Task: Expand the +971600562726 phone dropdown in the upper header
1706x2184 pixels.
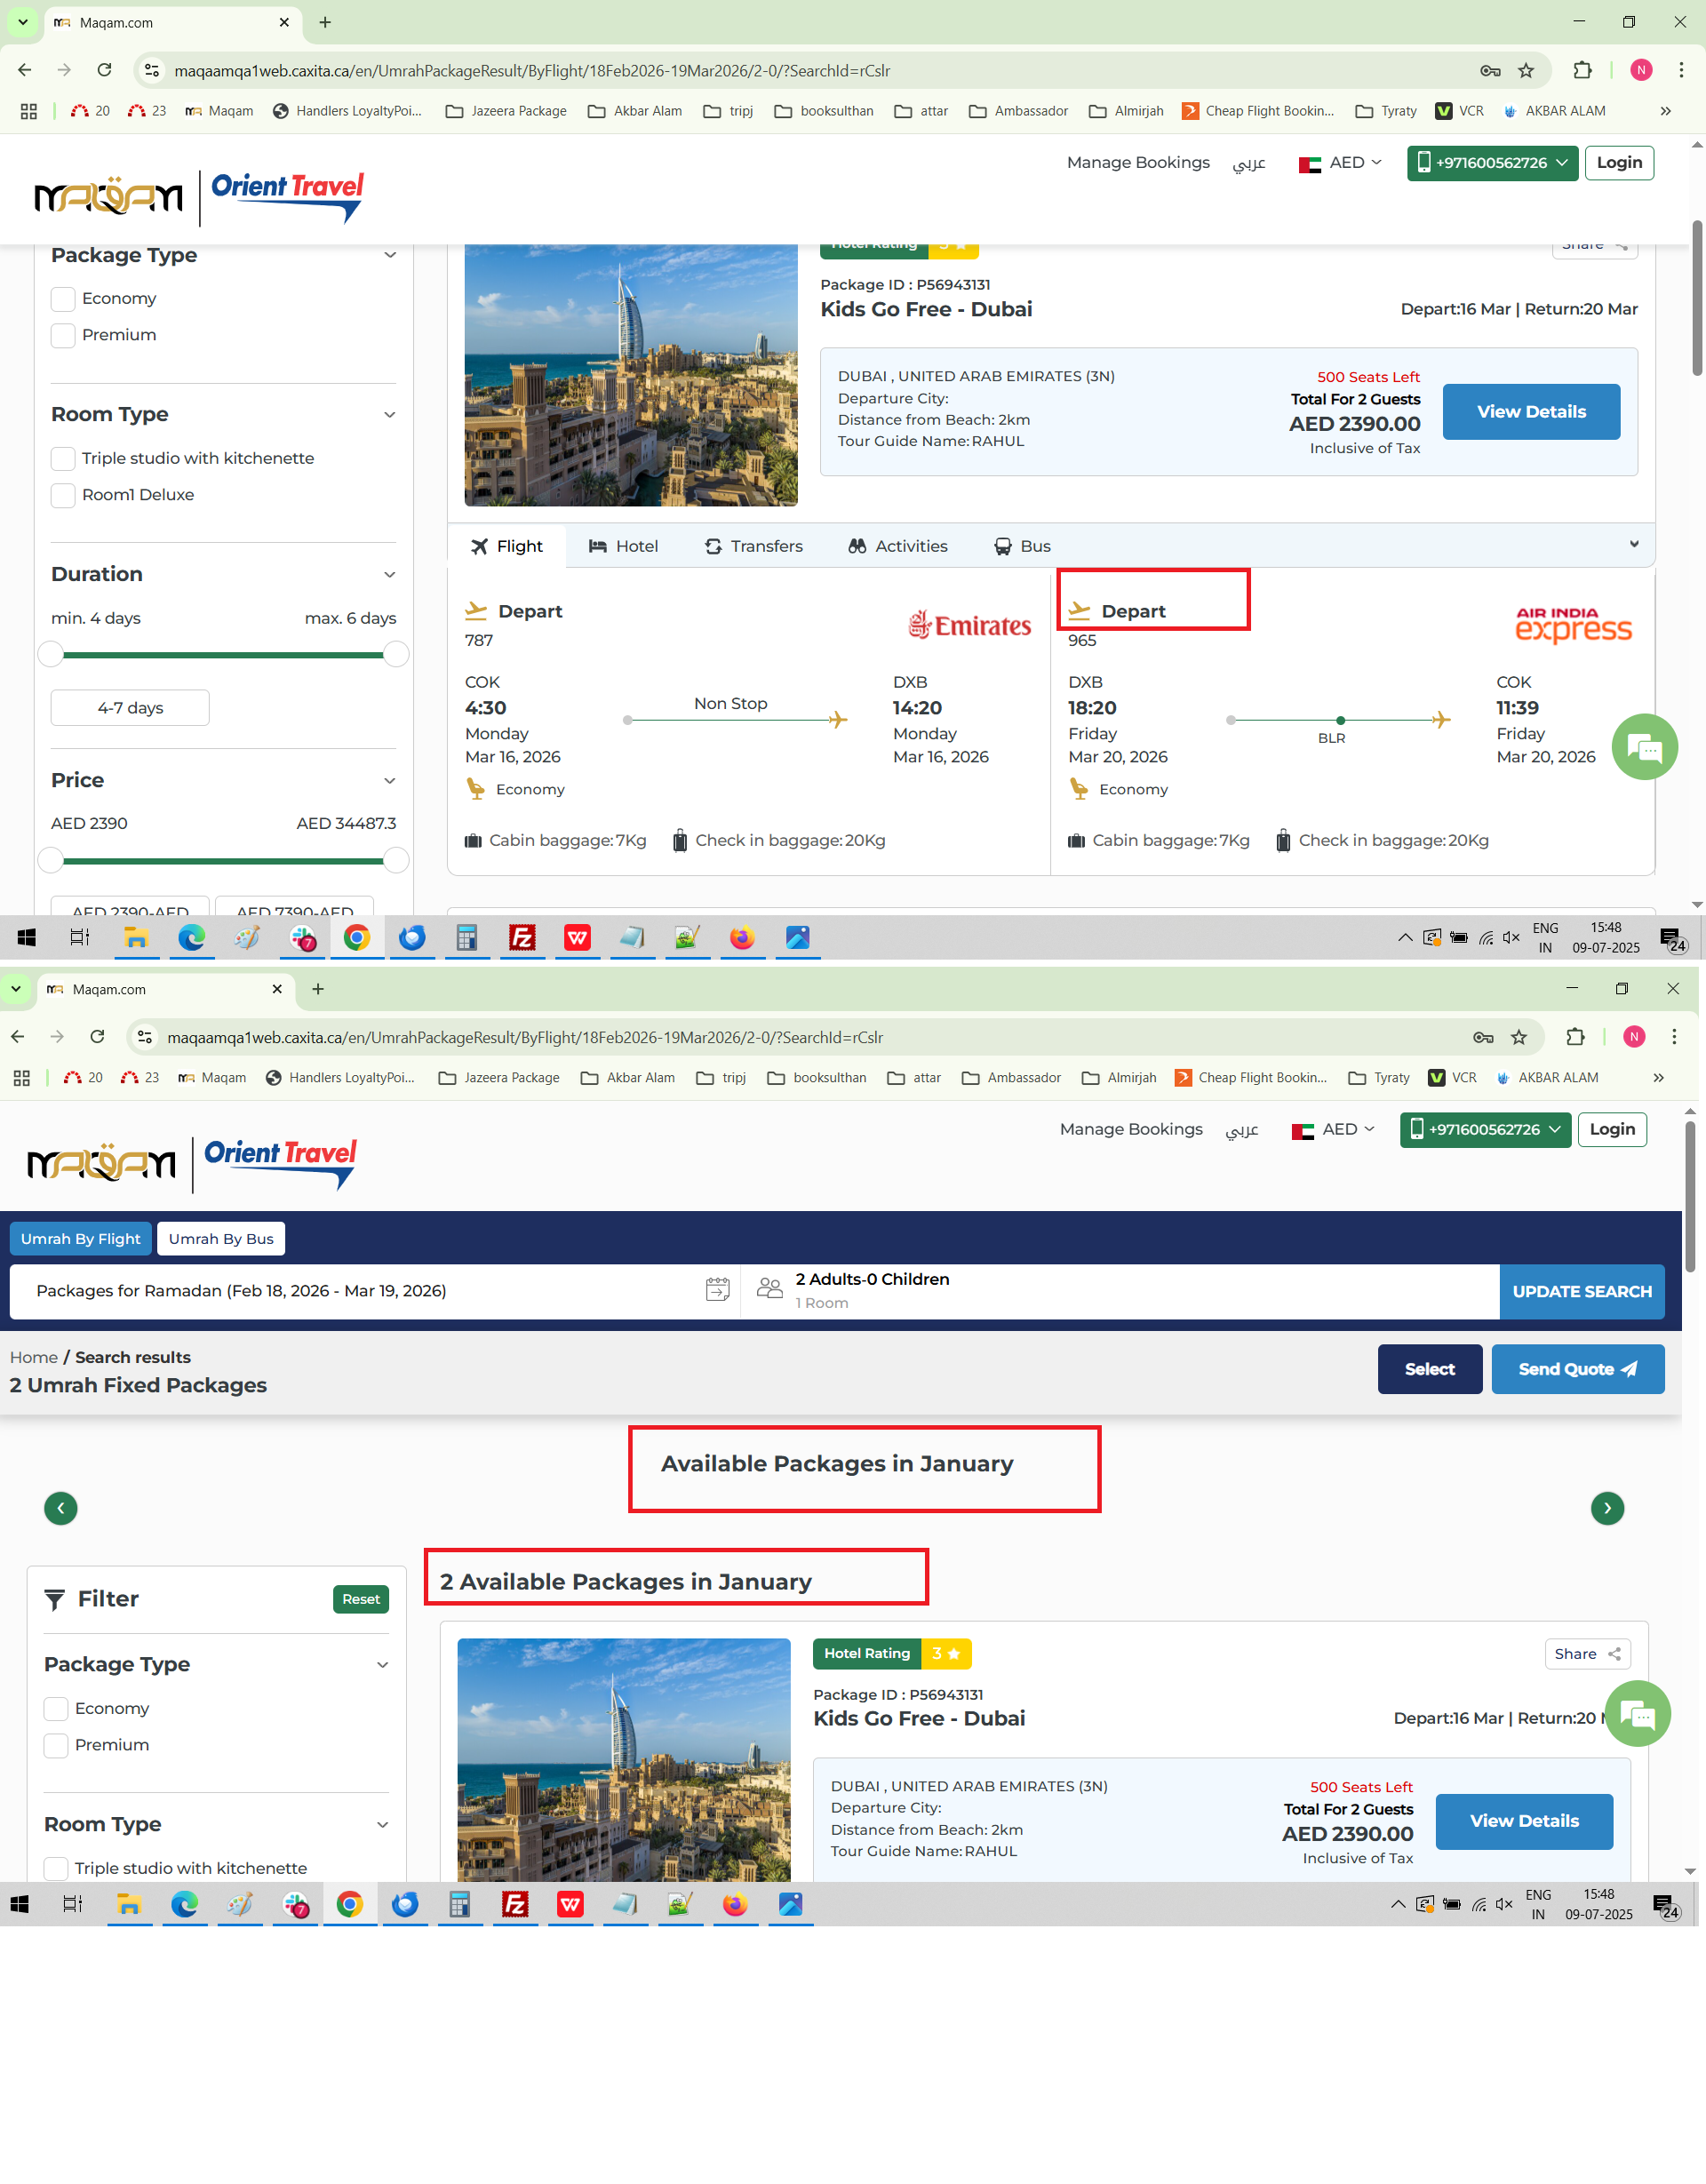Action: tap(1492, 163)
